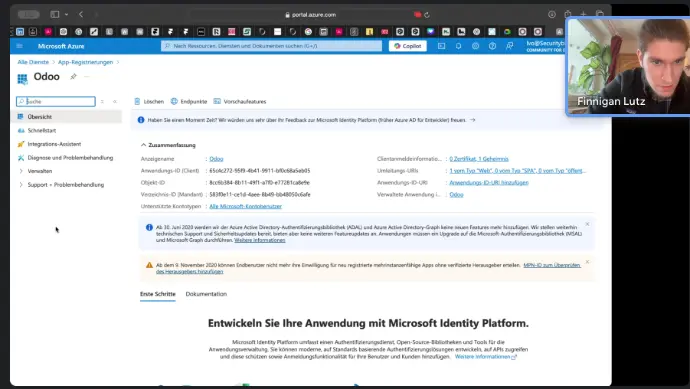The height and width of the screenshot is (389, 690).
Task: Click the Finnigan Lutz webcam thumbnail
Action: coord(628,66)
